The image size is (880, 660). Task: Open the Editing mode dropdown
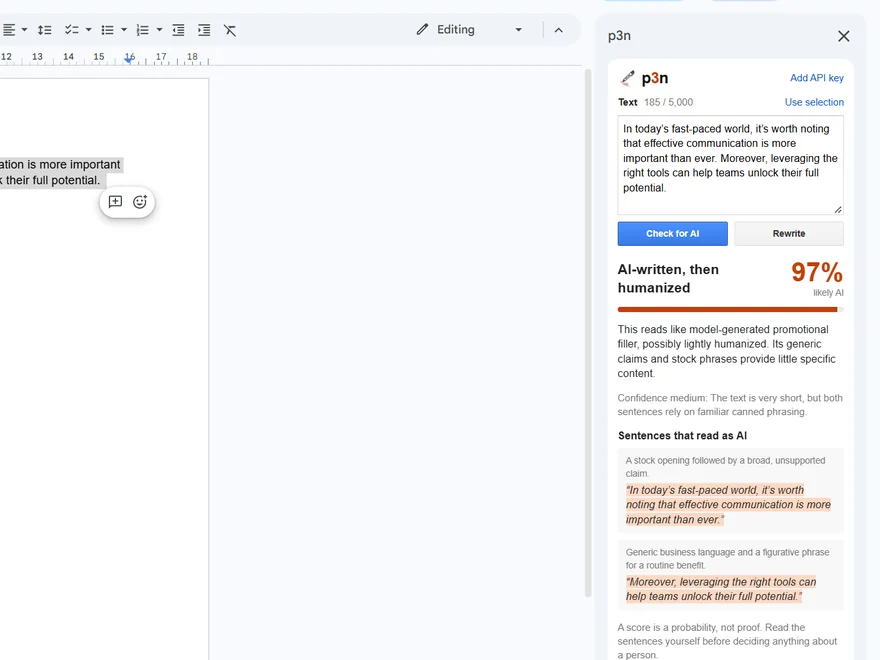click(469, 30)
